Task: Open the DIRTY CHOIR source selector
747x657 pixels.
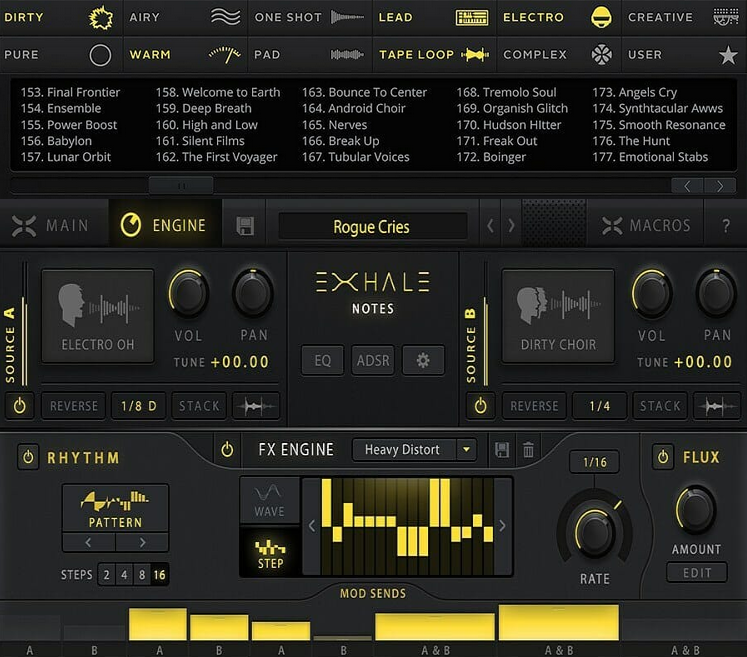Action: click(x=558, y=316)
